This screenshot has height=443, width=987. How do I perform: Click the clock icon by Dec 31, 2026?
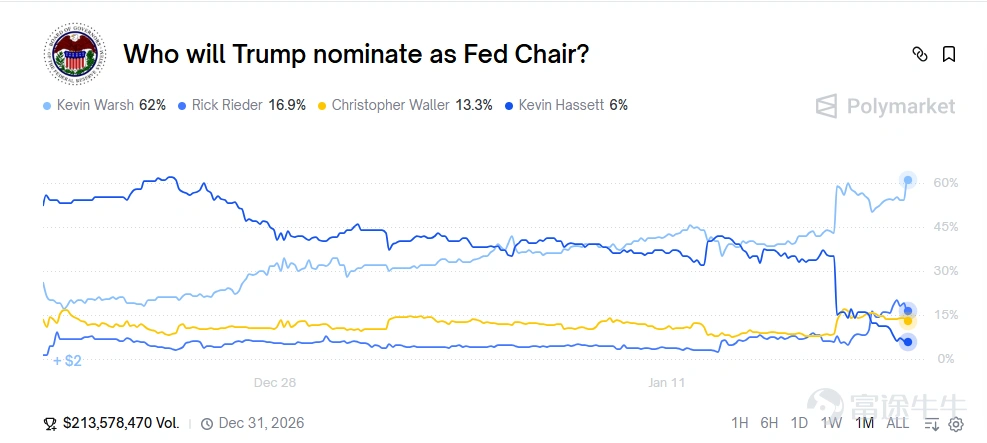208,423
